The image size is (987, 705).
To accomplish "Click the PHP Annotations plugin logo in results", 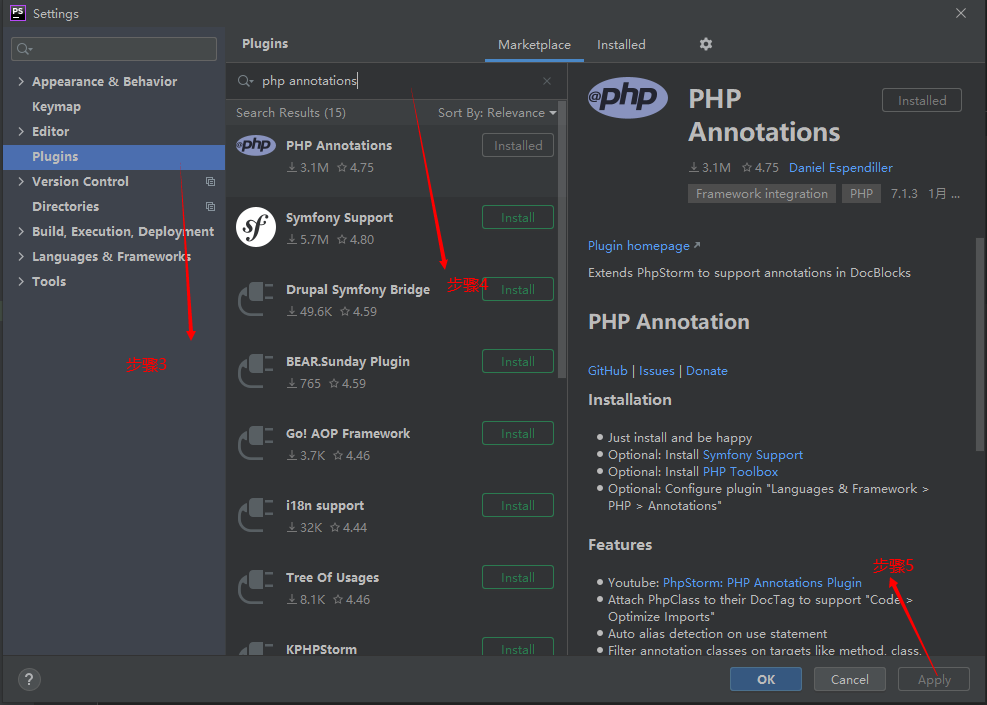I will [256, 145].
